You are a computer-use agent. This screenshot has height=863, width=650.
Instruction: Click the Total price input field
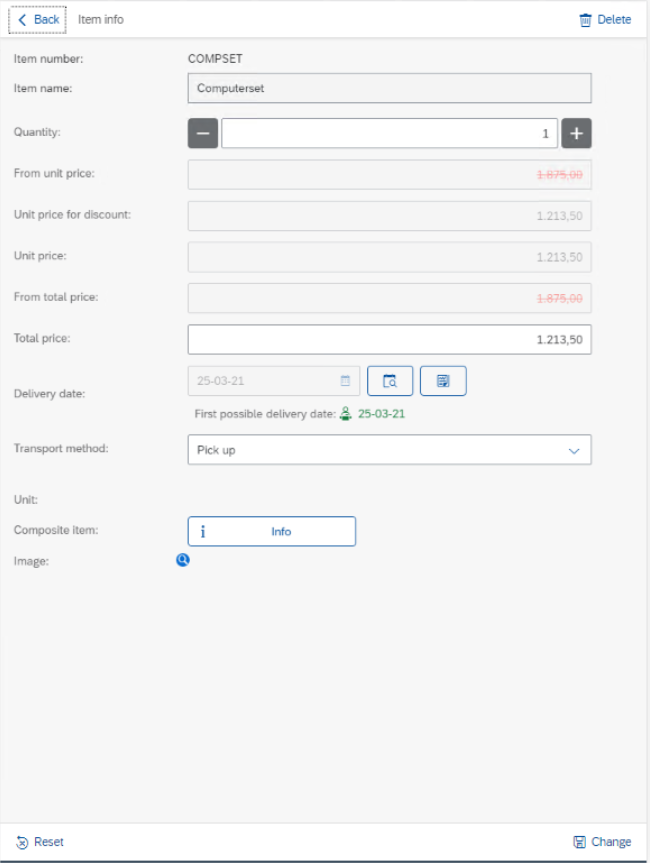pos(389,340)
